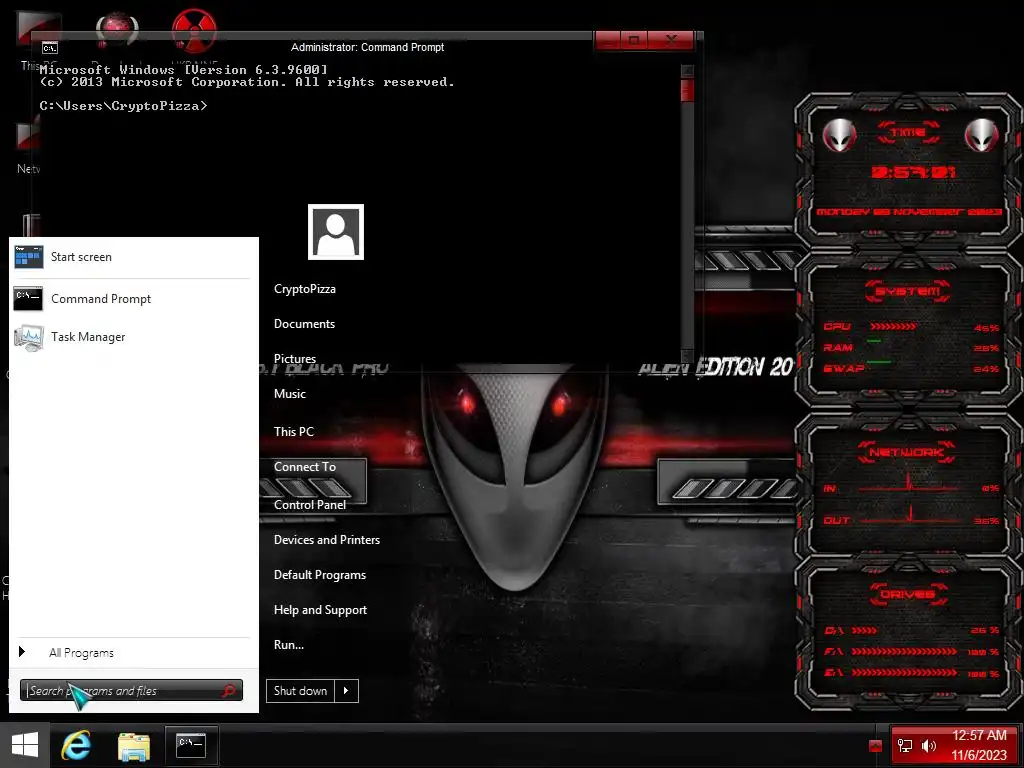Screen dimensions: 1024x768
Task: Click the SWAP usage bar in SYSTEM widget
Action: click(x=879, y=360)
